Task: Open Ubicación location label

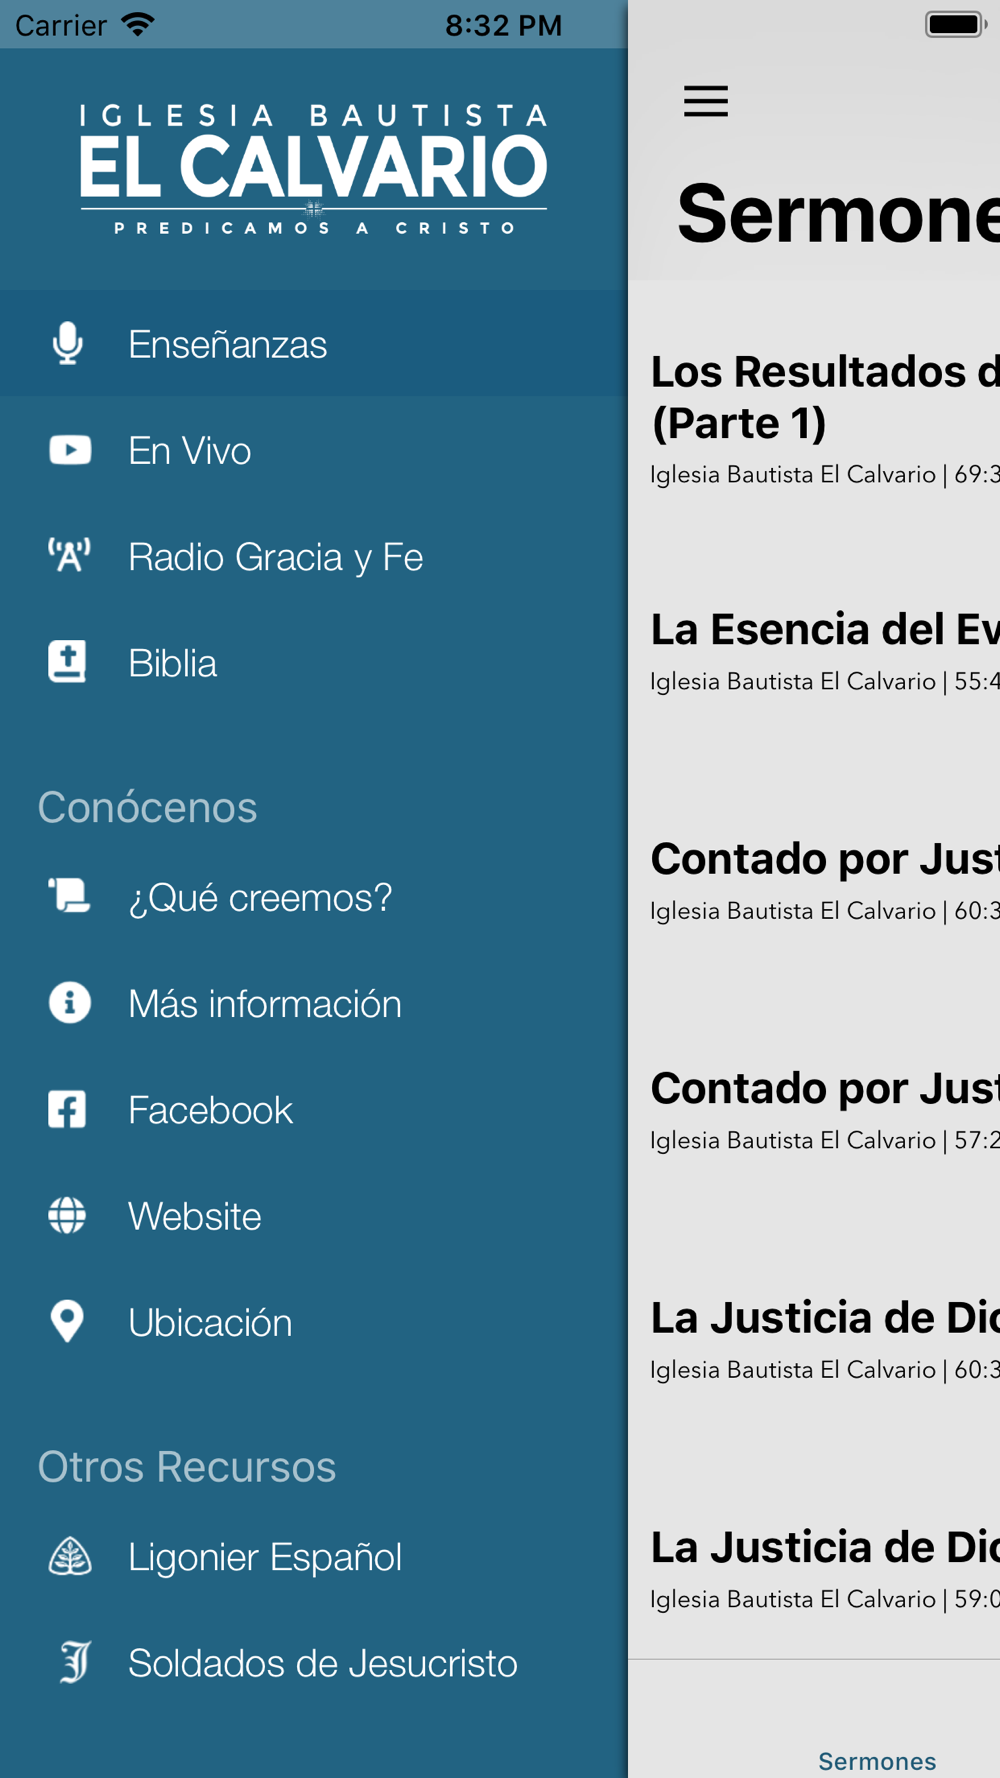Action: pos(210,1322)
